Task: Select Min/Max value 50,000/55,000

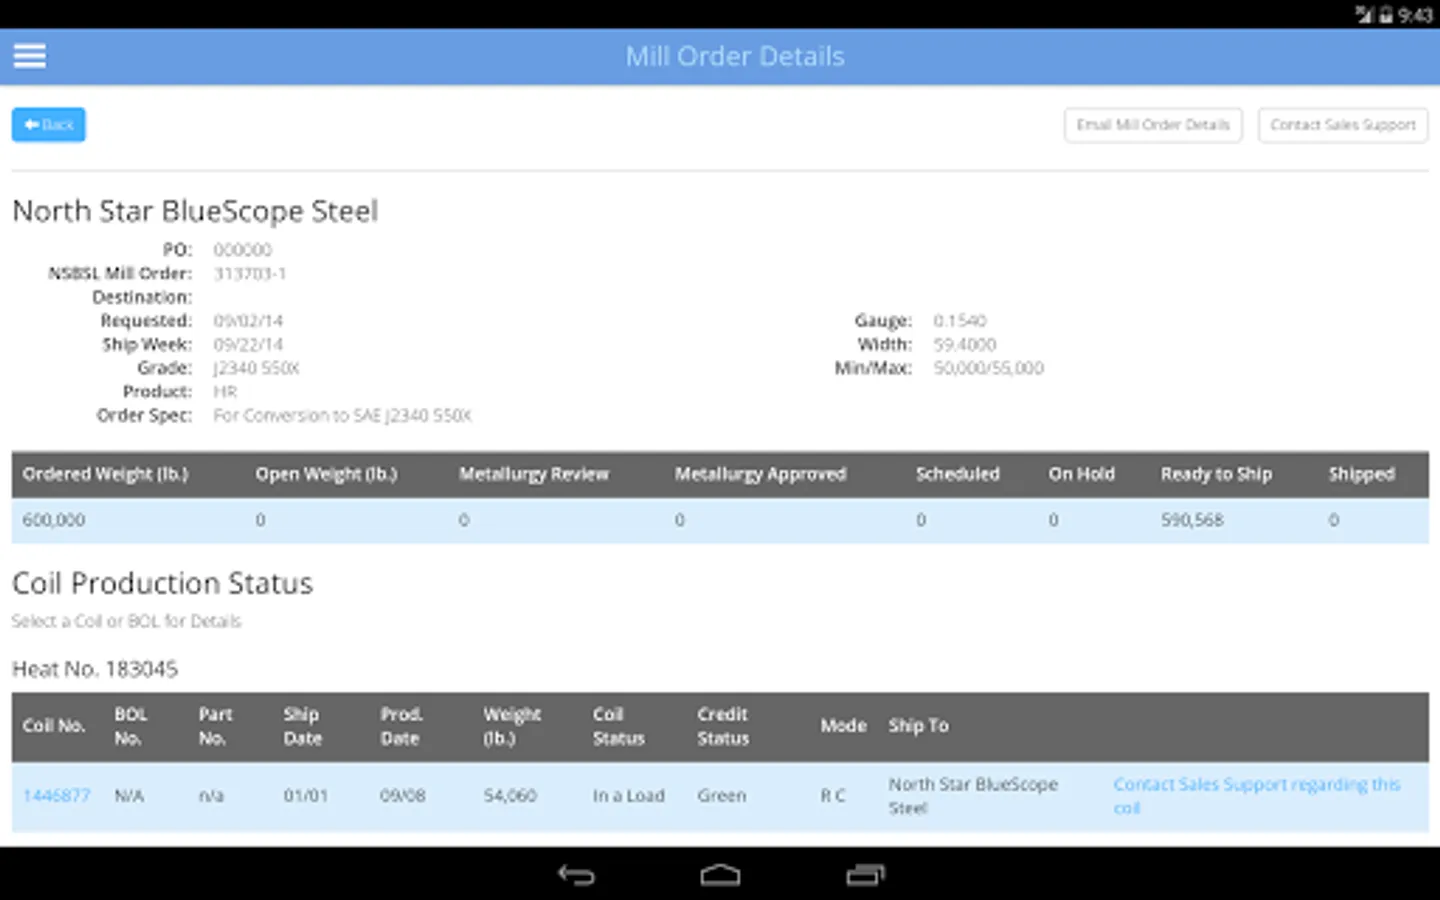Action: 988,368
